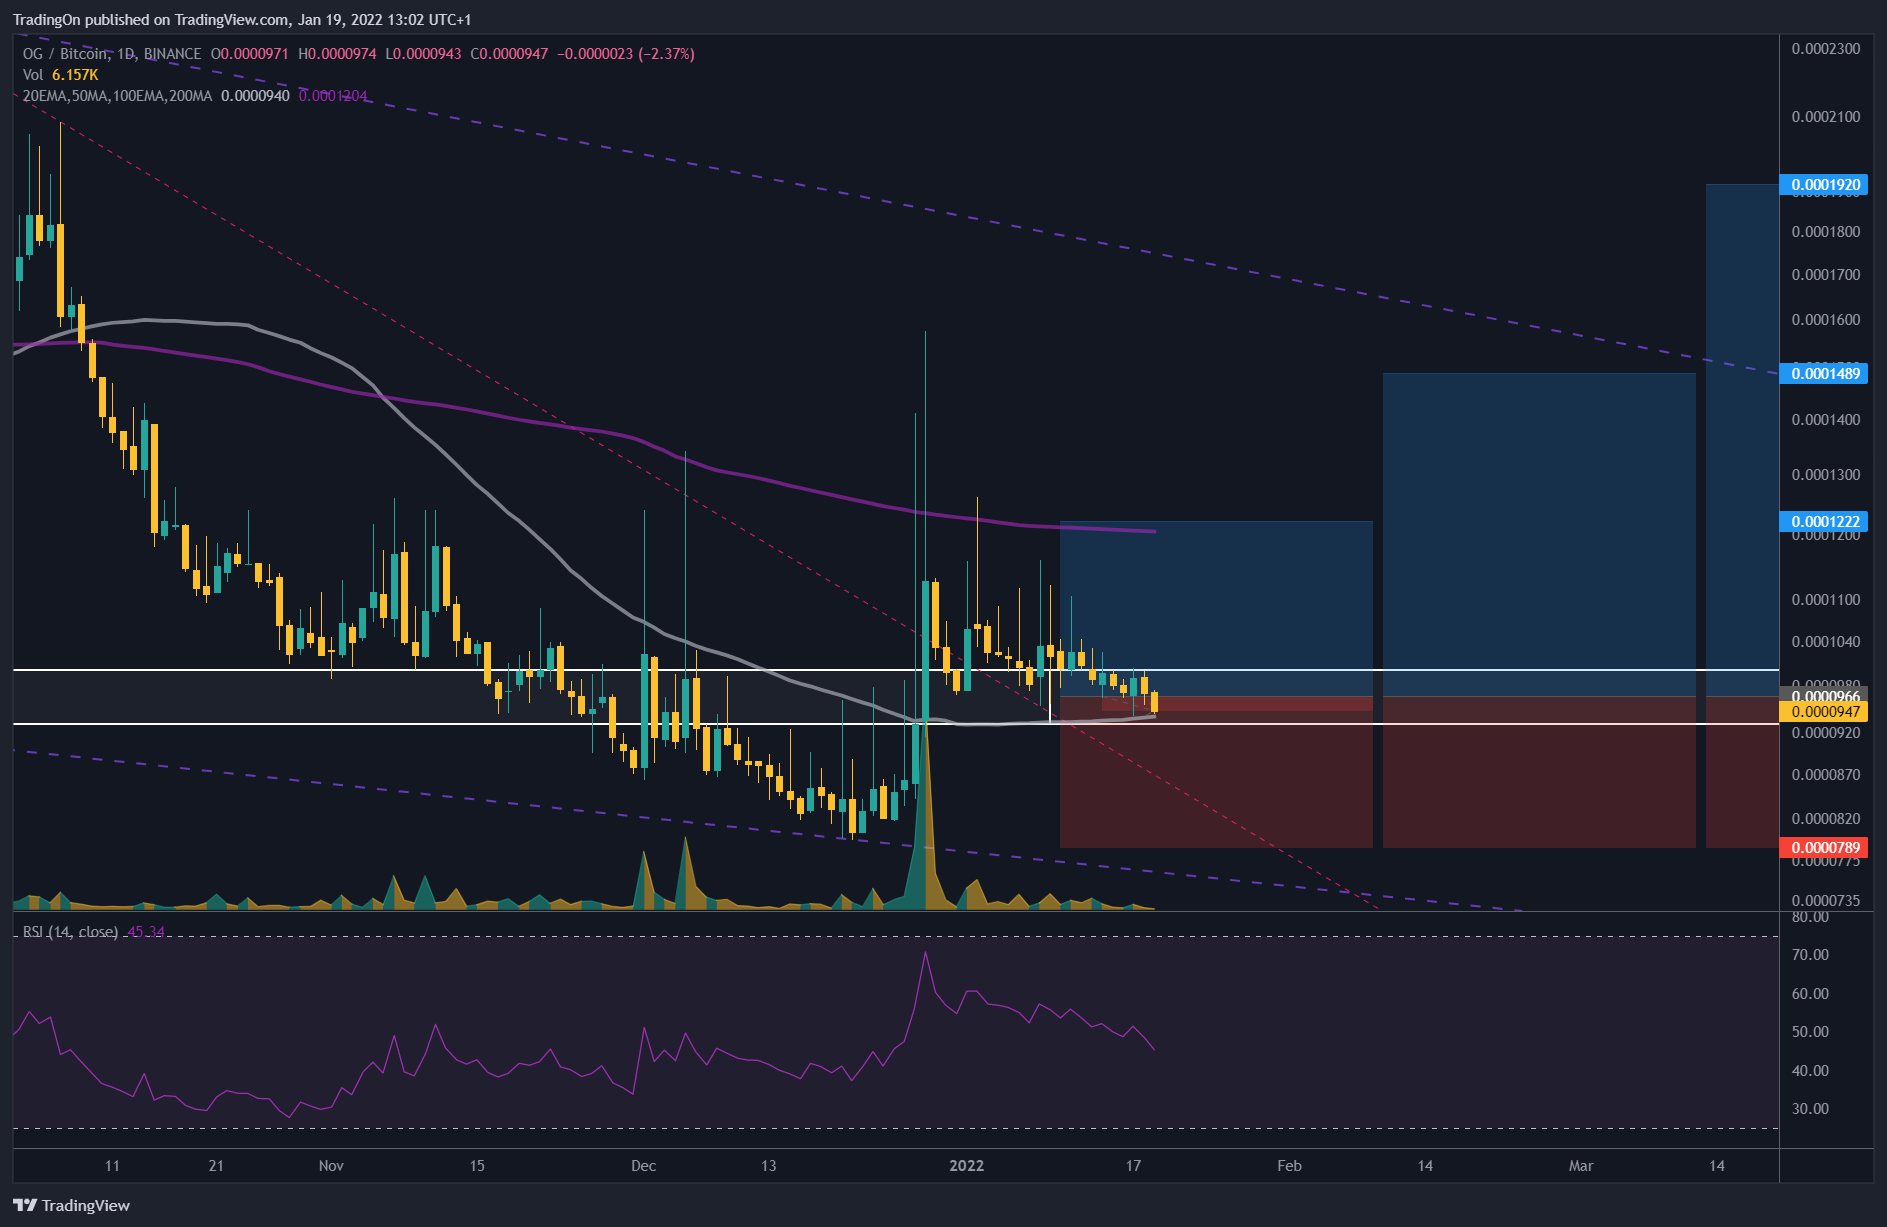The image size is (1887, 1227).
Task: Click the RSI axis label 30.00
Action: [1810, 1109]
